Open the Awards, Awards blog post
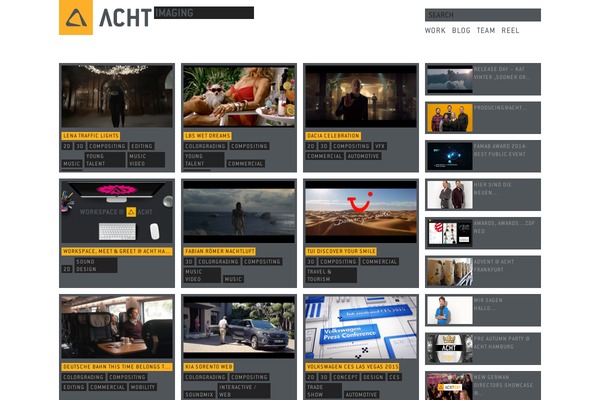Screen dimensions: 600x400 click(x=483, y=233)
